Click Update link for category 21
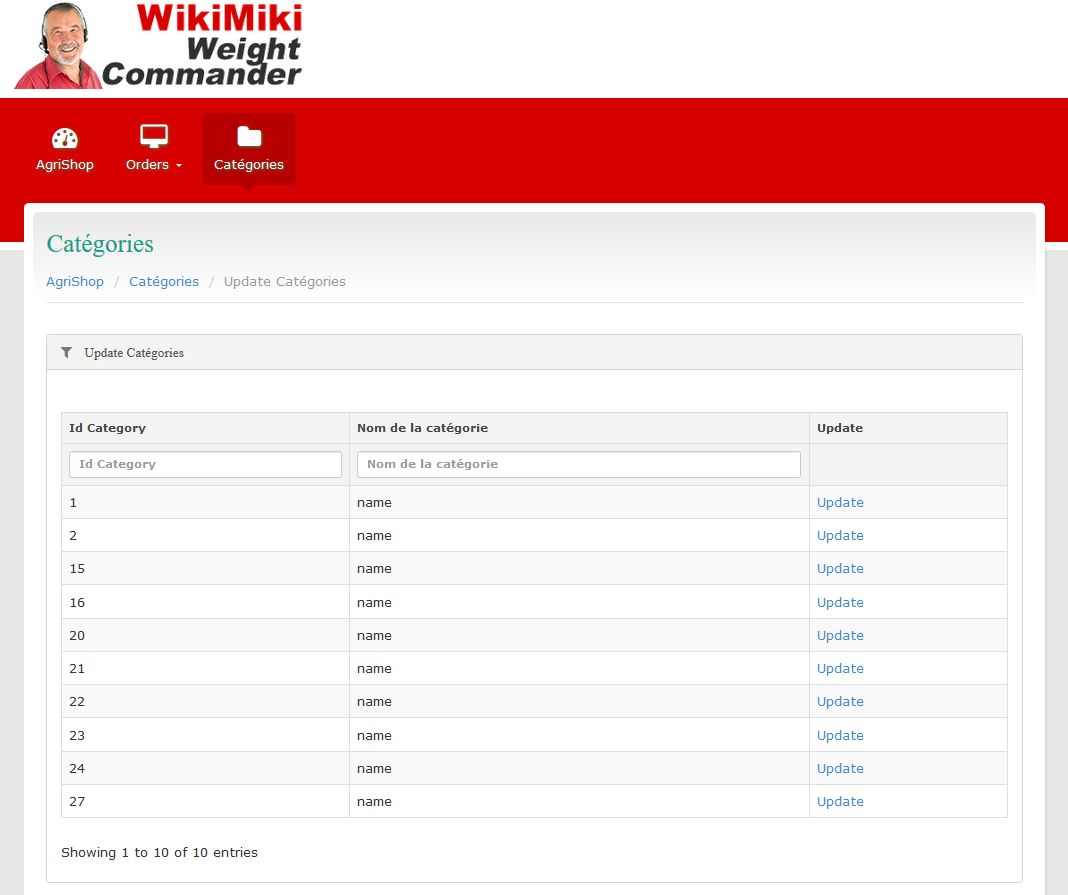 pos(840,669)
